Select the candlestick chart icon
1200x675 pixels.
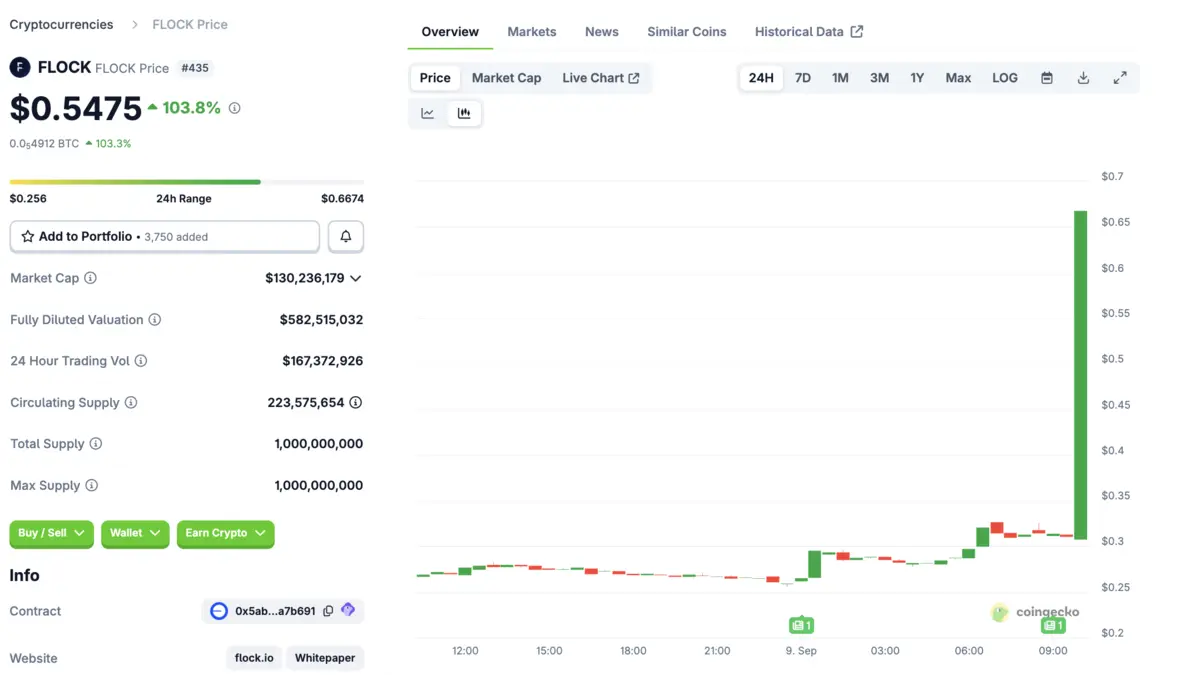[x=464, y=113]
